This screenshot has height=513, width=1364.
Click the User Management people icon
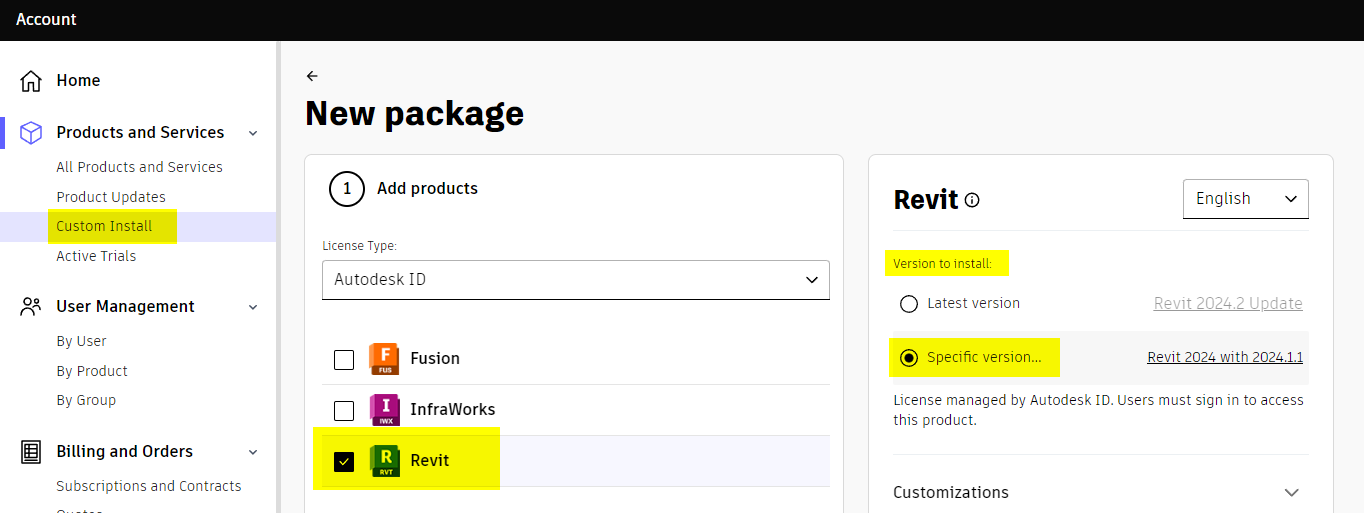coord(31,306)
